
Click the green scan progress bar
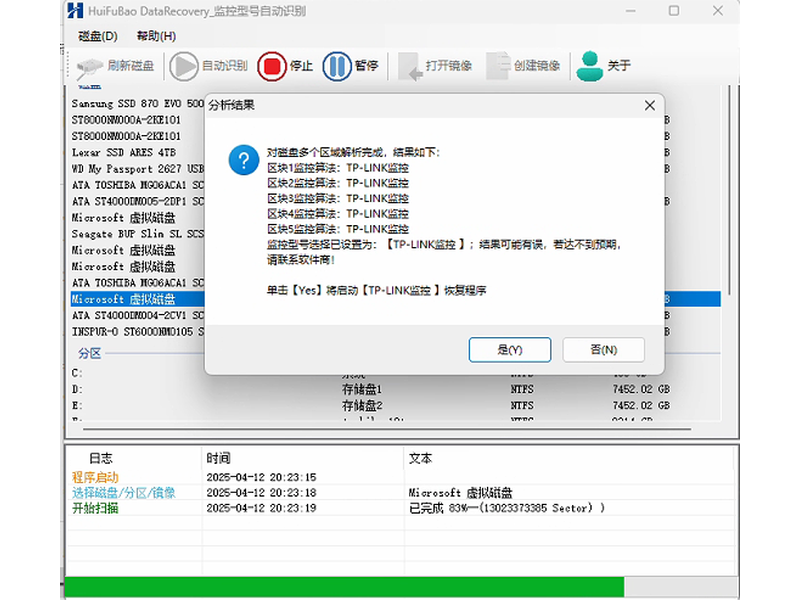pos(344,587)
